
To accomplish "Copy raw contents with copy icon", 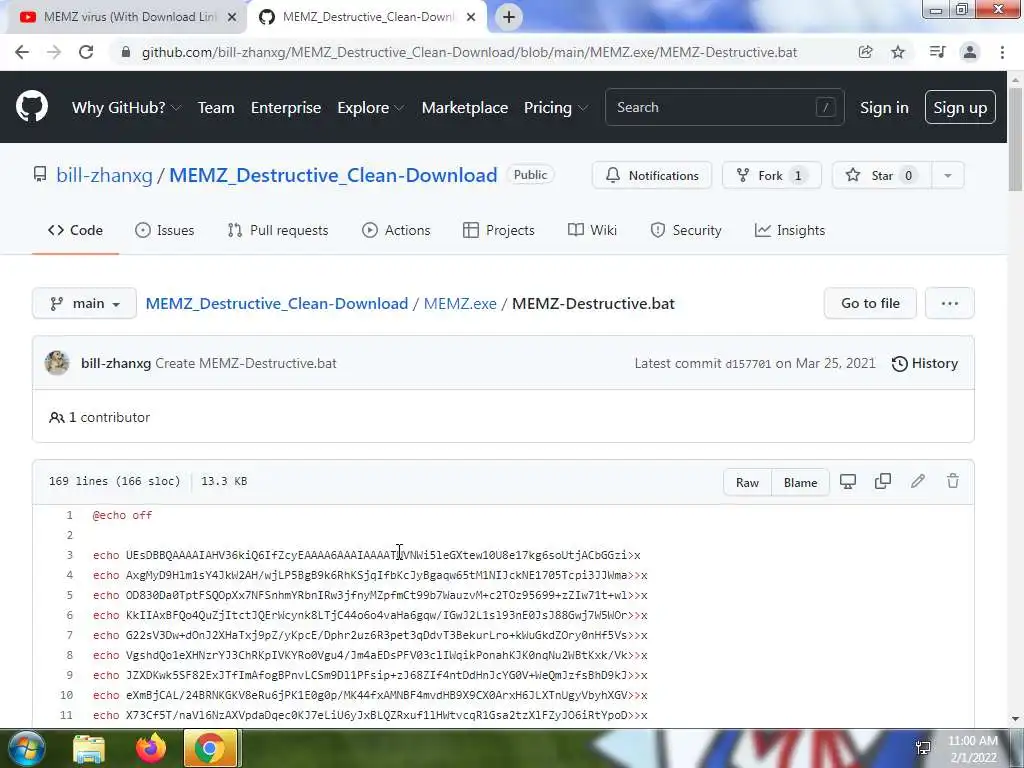I will 883,481.
